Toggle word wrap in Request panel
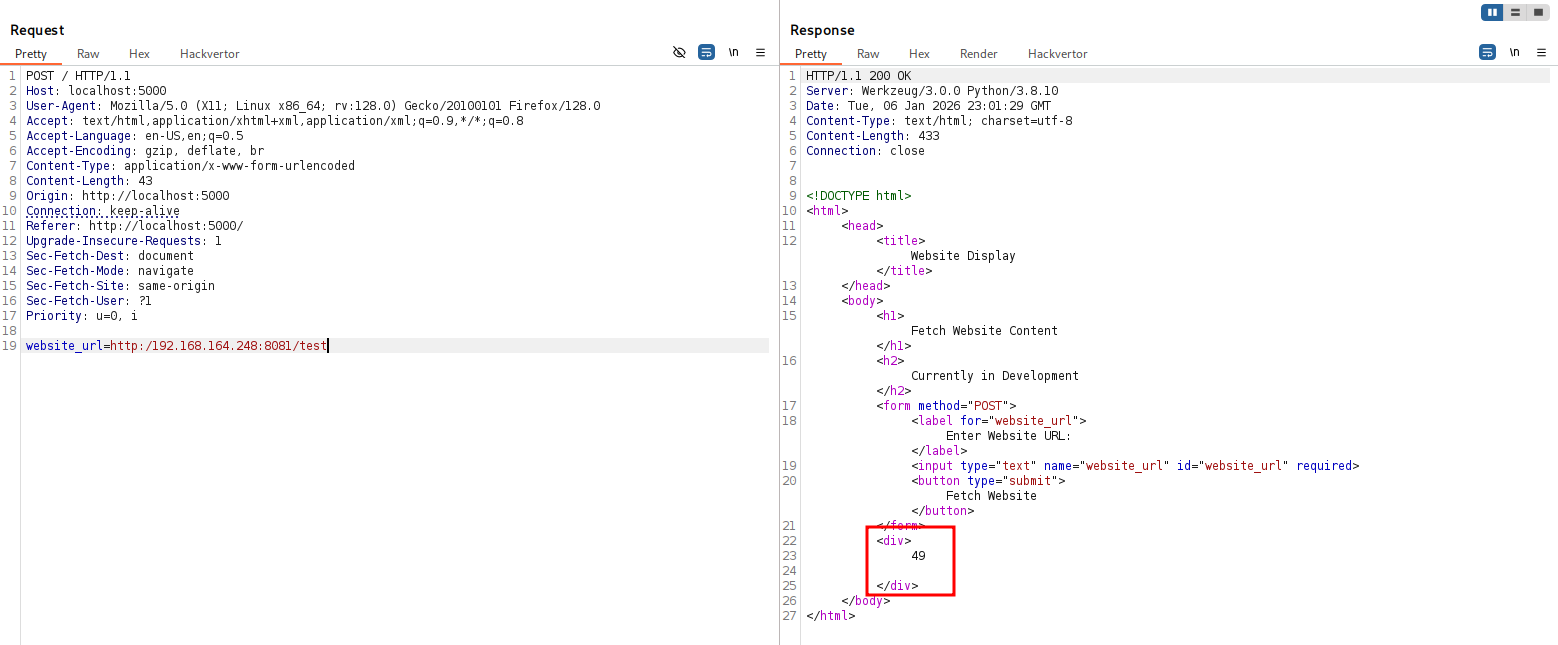The height and width of the screenshot is (645, 1558). coord(706,52)
